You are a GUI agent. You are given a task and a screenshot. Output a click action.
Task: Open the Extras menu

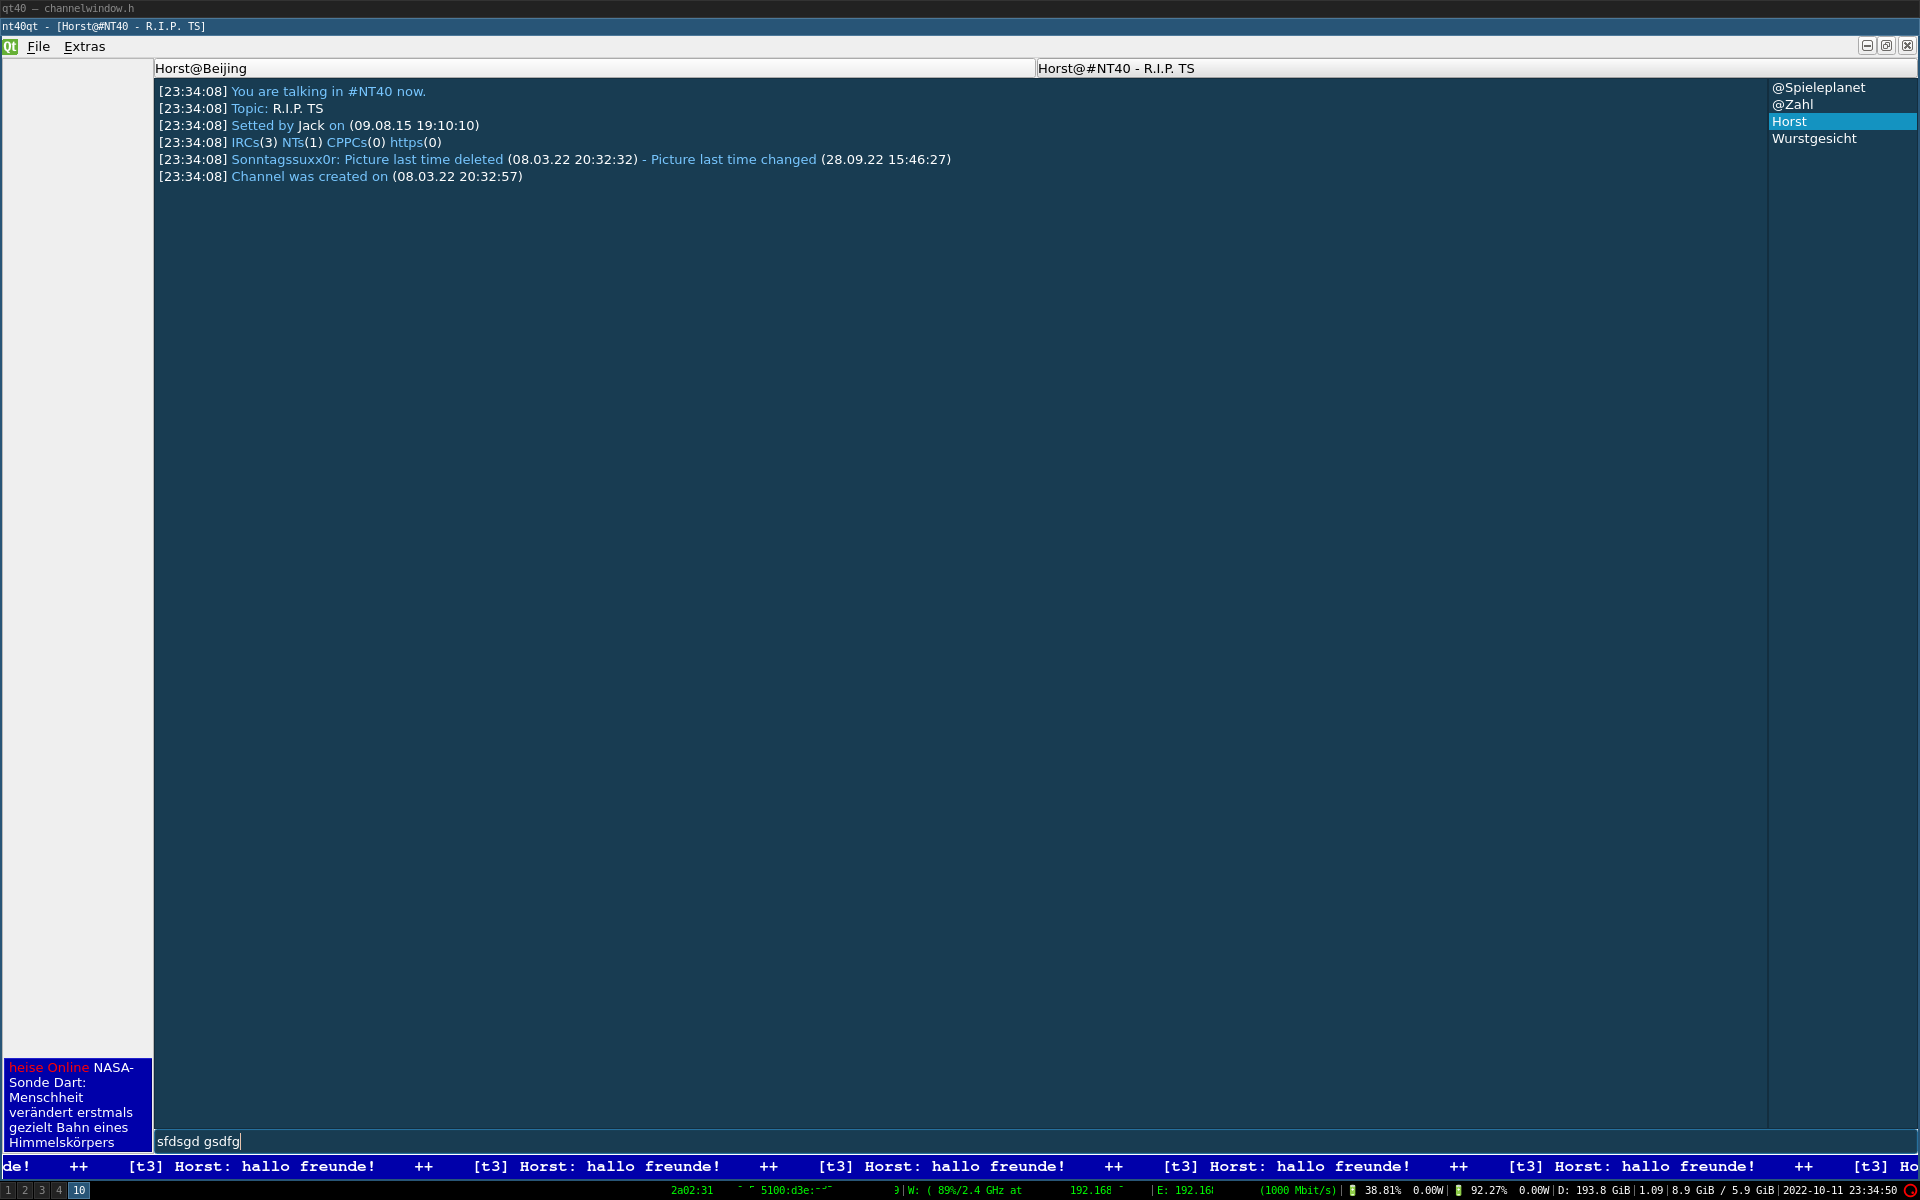pyautogui.click(x=84, y=47)
